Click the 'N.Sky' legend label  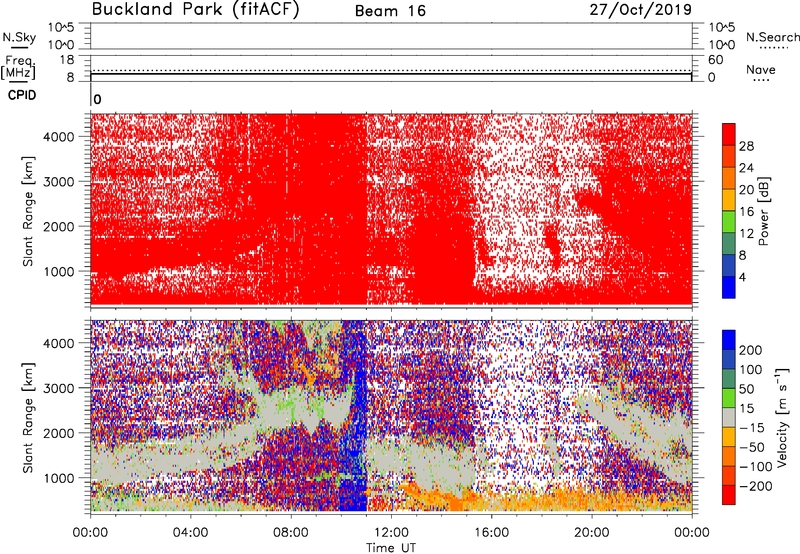point(19,37)
